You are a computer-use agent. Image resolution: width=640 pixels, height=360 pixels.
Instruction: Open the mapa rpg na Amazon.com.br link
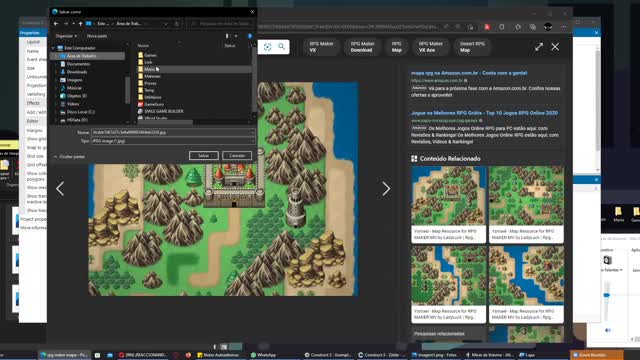coord(469,73)
